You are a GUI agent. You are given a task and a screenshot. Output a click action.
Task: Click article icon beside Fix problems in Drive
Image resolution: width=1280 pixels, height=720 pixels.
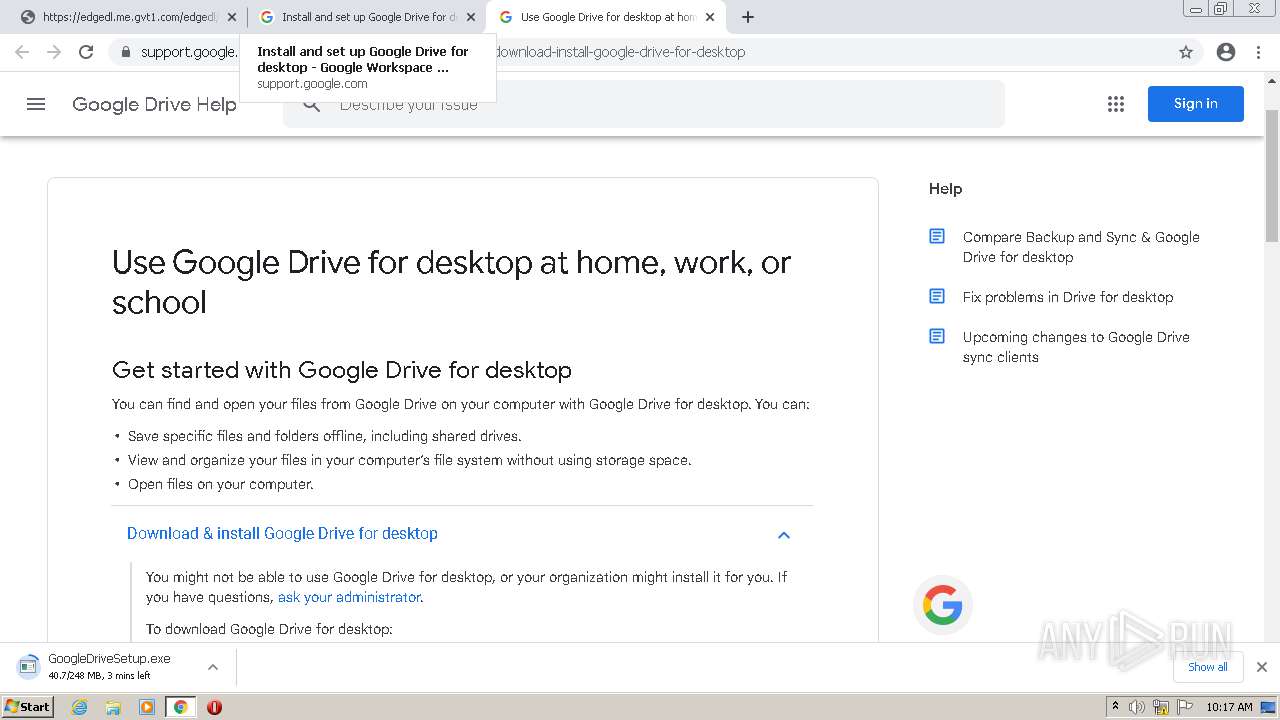[x=937, y=297]
